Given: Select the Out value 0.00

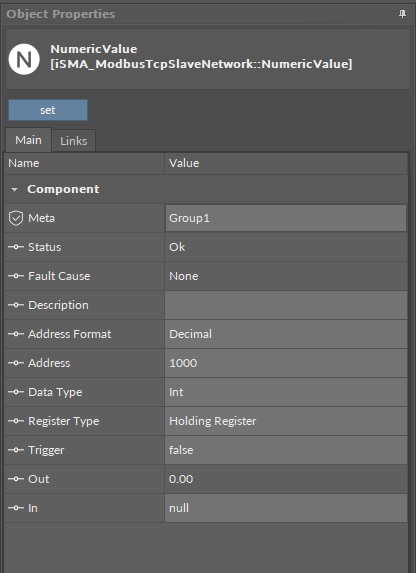Looking at the screenshot, I should point(181,479).
